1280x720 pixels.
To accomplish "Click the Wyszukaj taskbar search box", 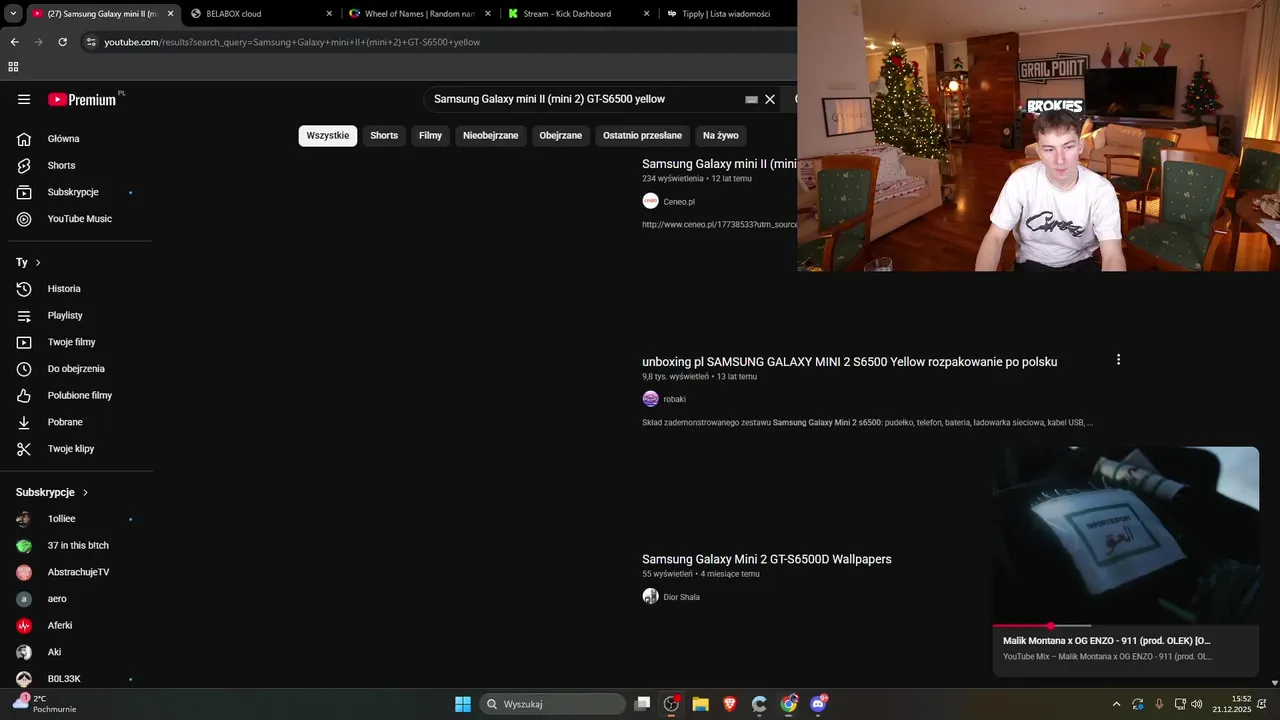I will coord(553,704).
